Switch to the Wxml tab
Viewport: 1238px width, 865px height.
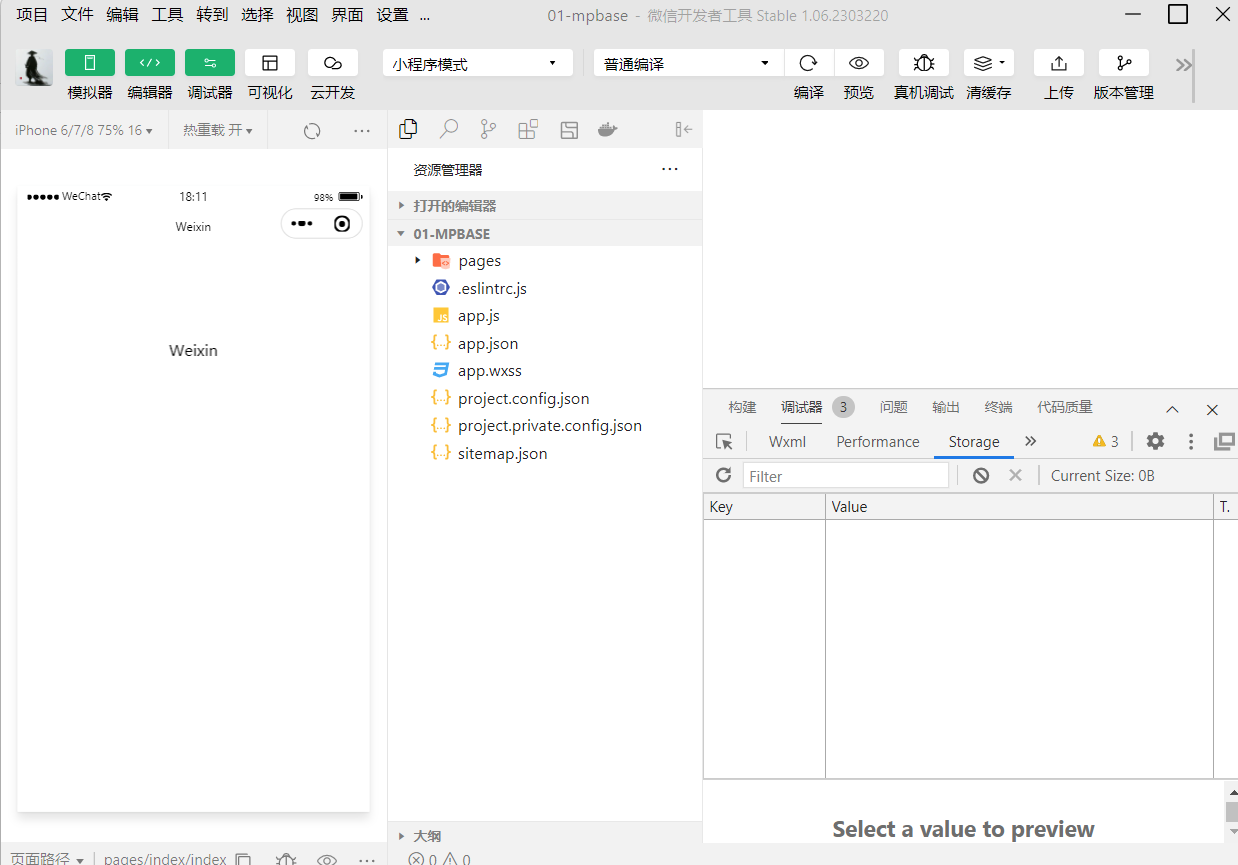(787, 441)
